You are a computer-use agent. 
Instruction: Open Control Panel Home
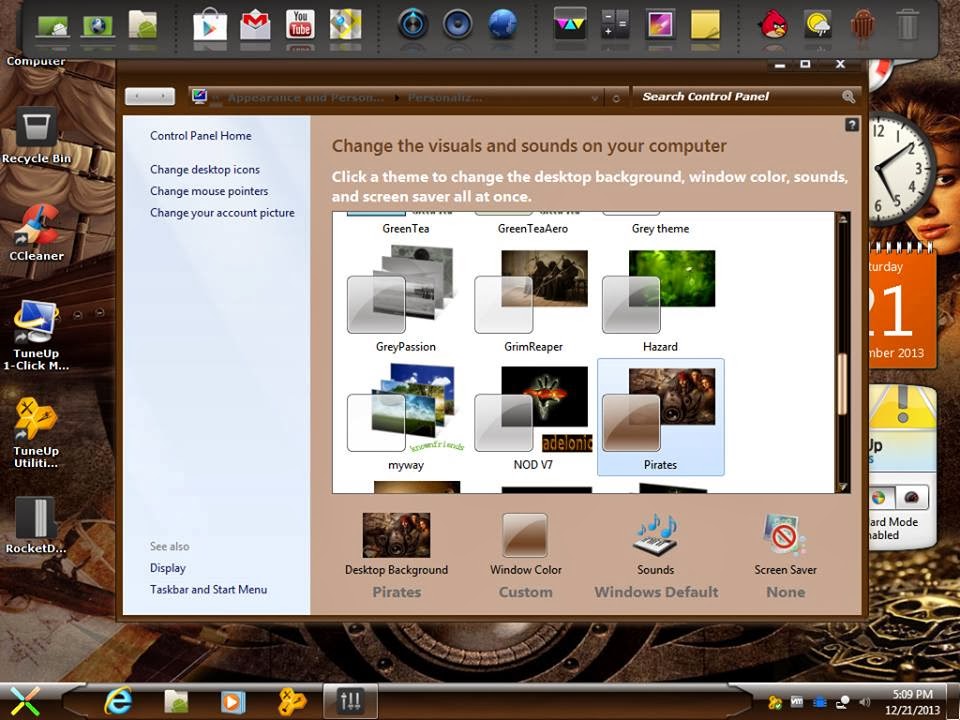201,136
